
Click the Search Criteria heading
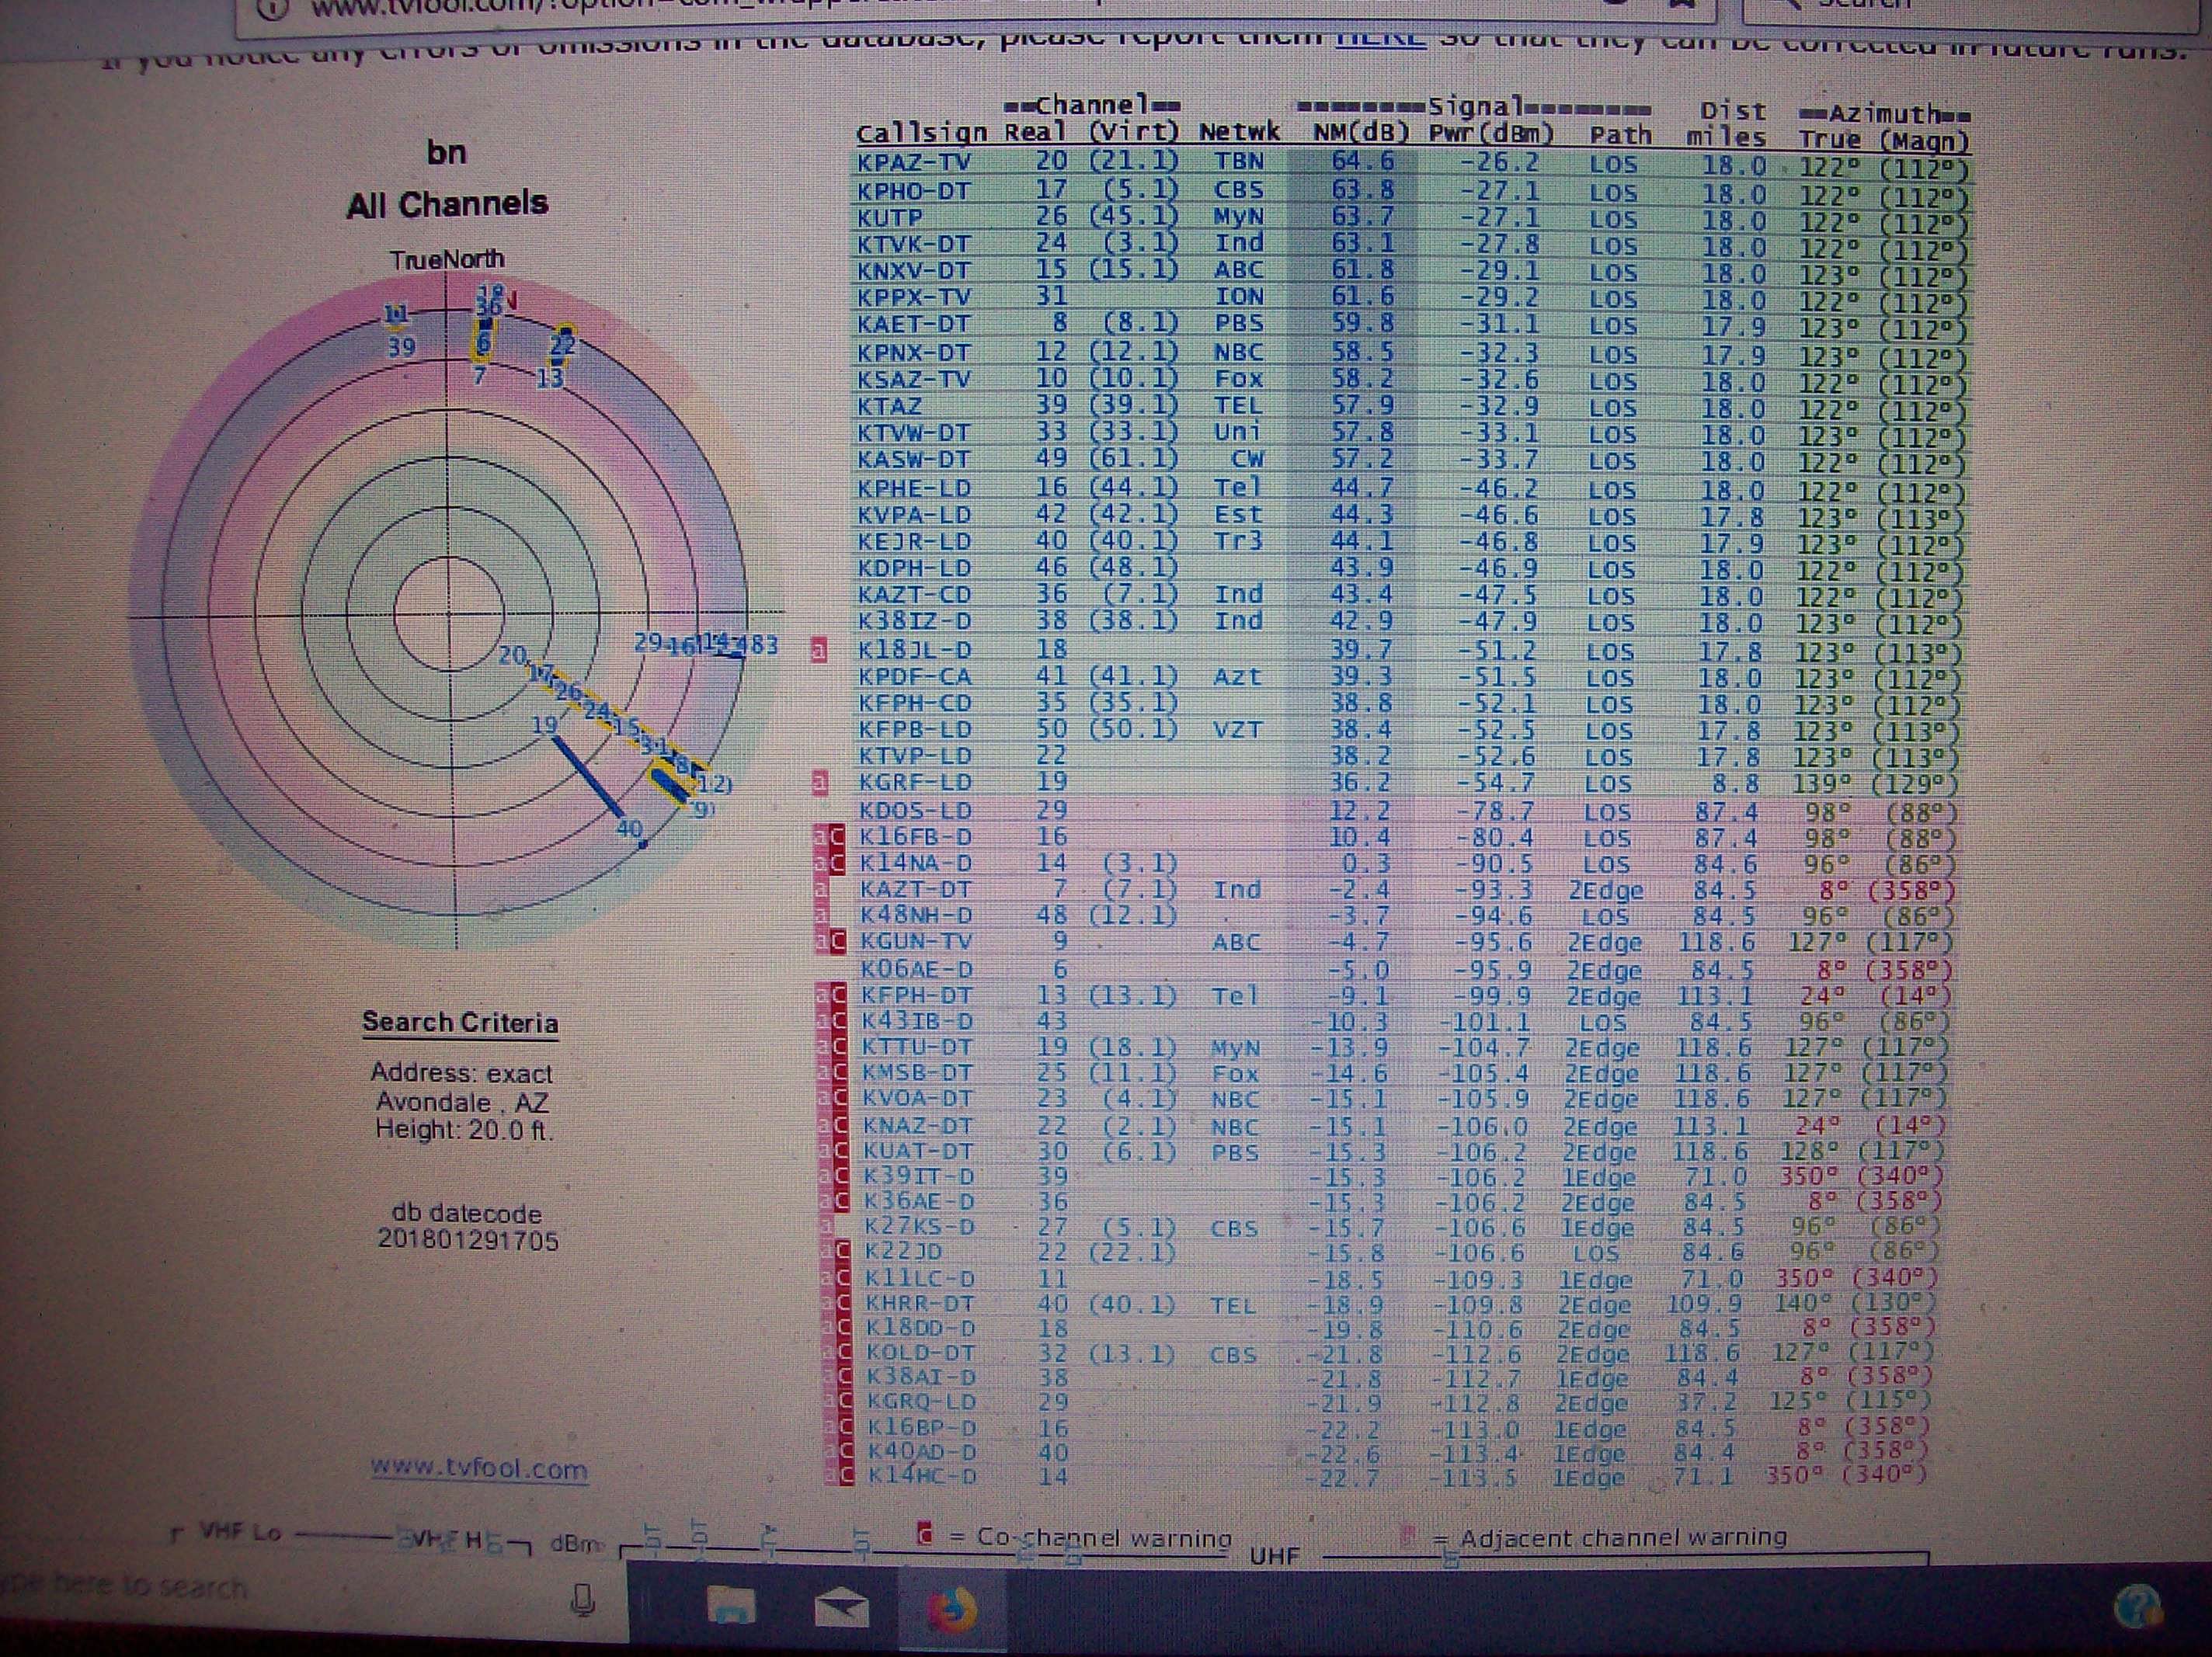(x=460, y=1022)
